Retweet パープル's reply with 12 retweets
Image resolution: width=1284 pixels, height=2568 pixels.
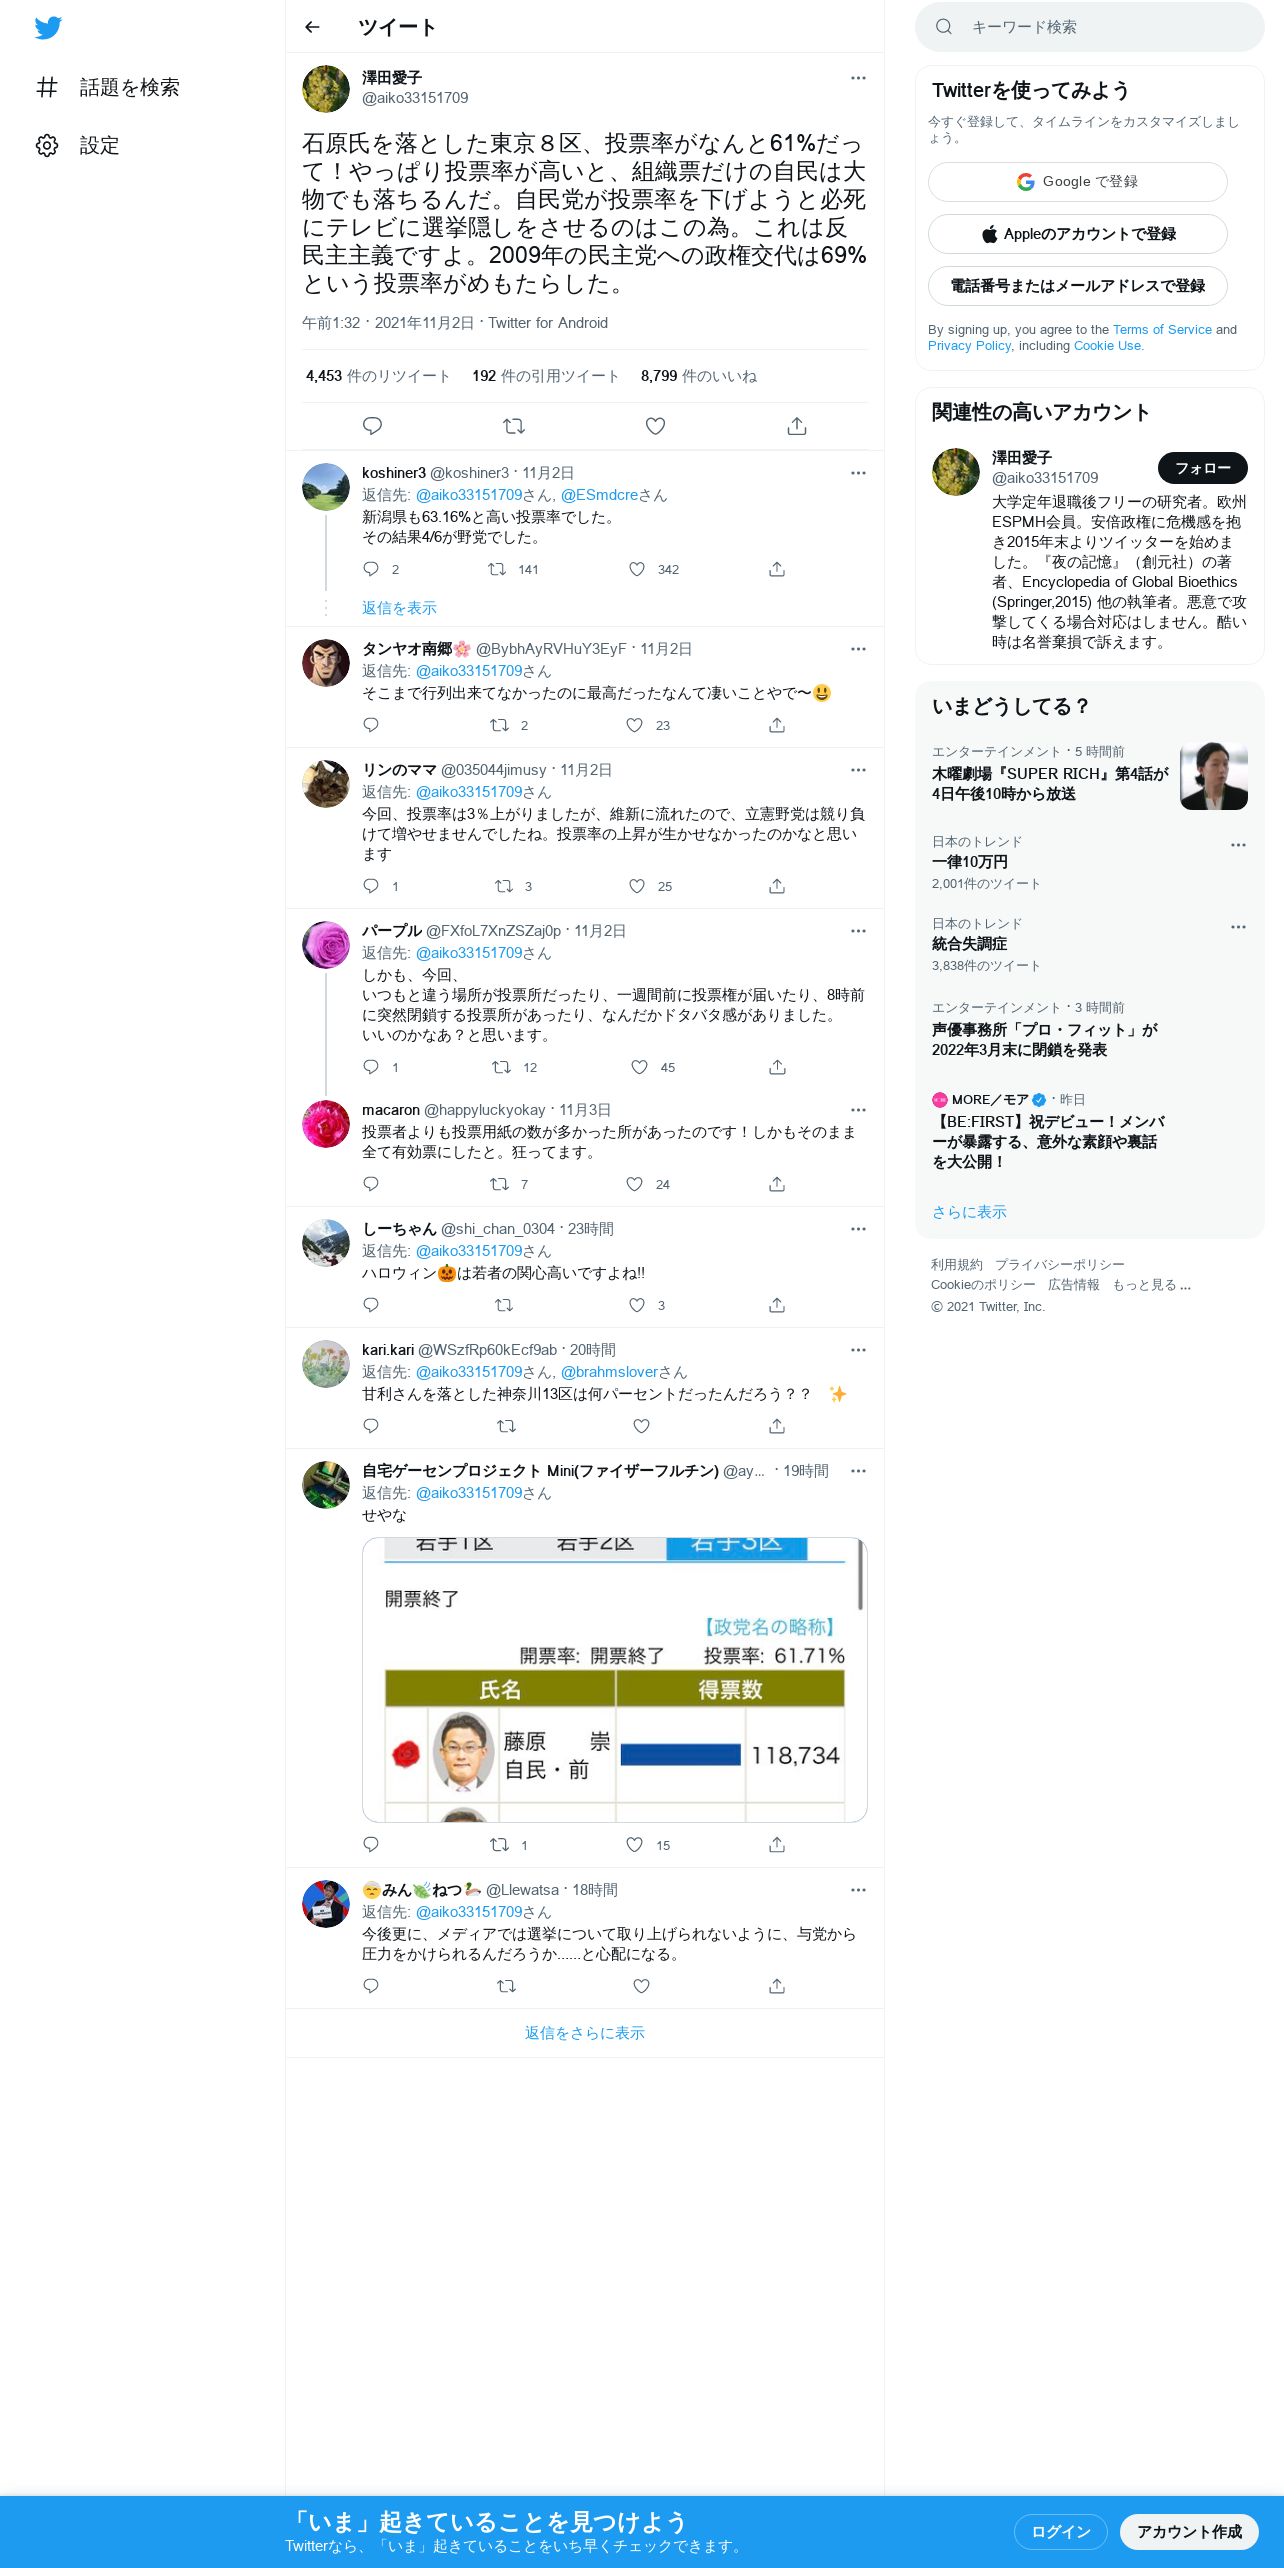(501, 1067)
